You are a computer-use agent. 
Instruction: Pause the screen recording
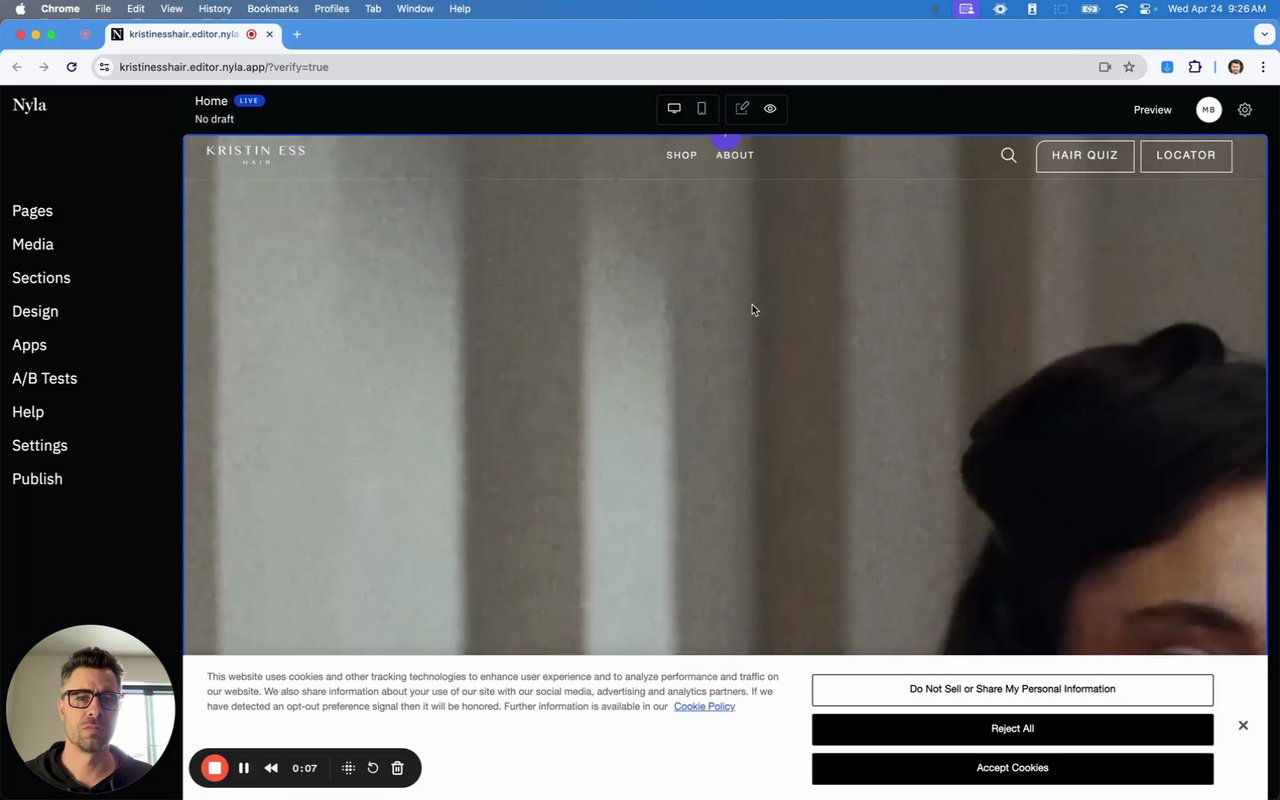[x=244, y=768]
